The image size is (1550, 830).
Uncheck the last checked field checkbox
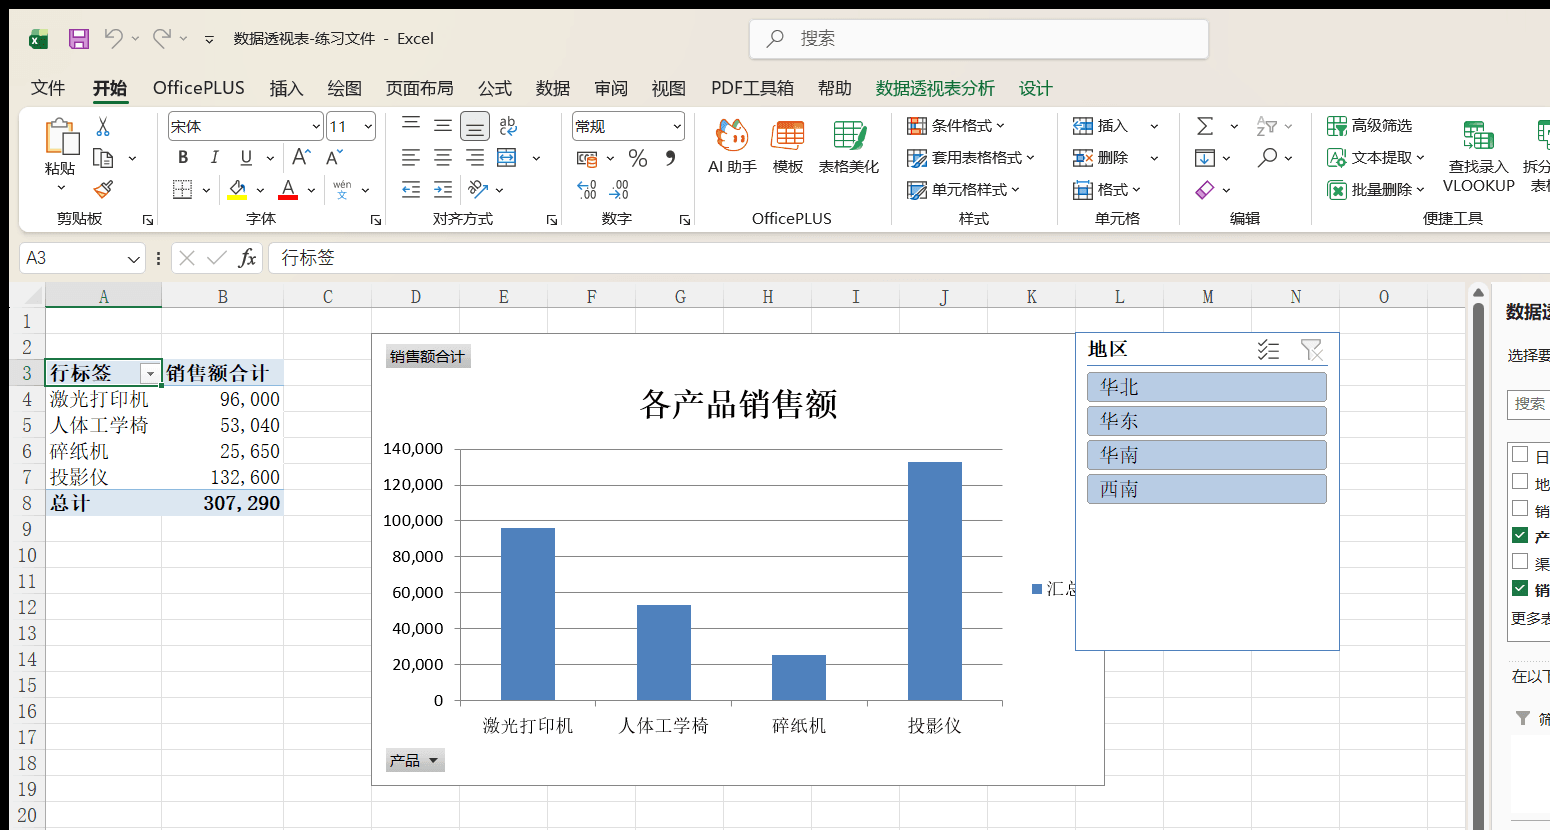pos(1520,588)
